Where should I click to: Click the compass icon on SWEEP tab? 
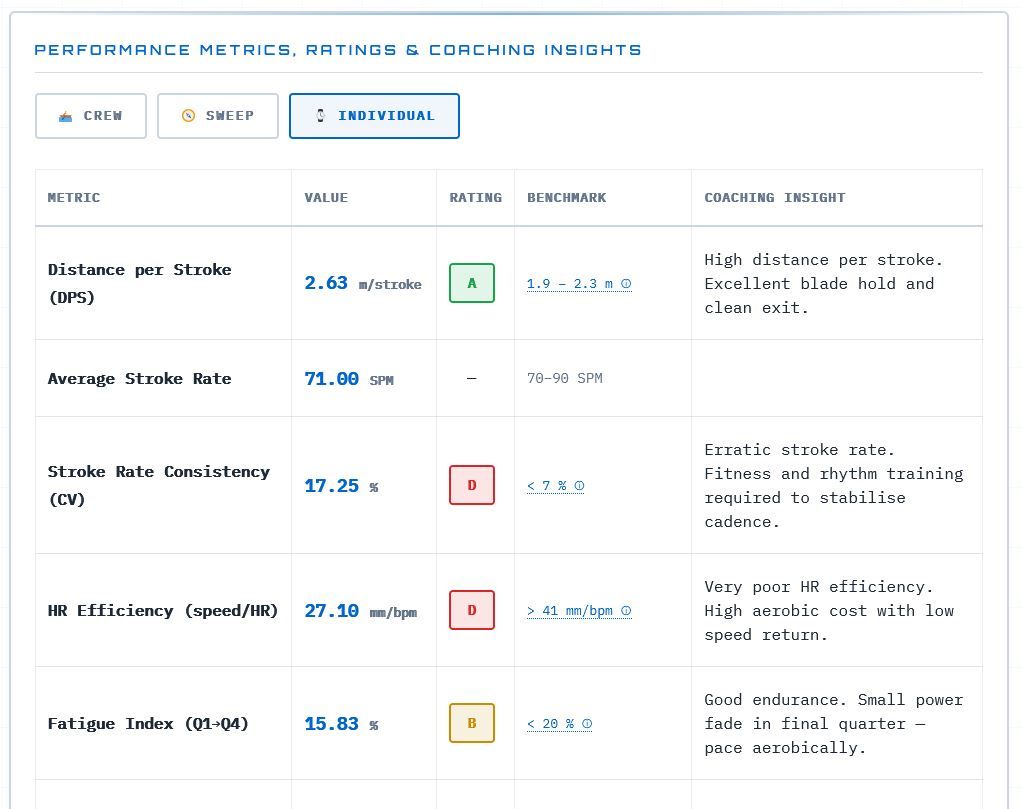click(x=188, y=115)
